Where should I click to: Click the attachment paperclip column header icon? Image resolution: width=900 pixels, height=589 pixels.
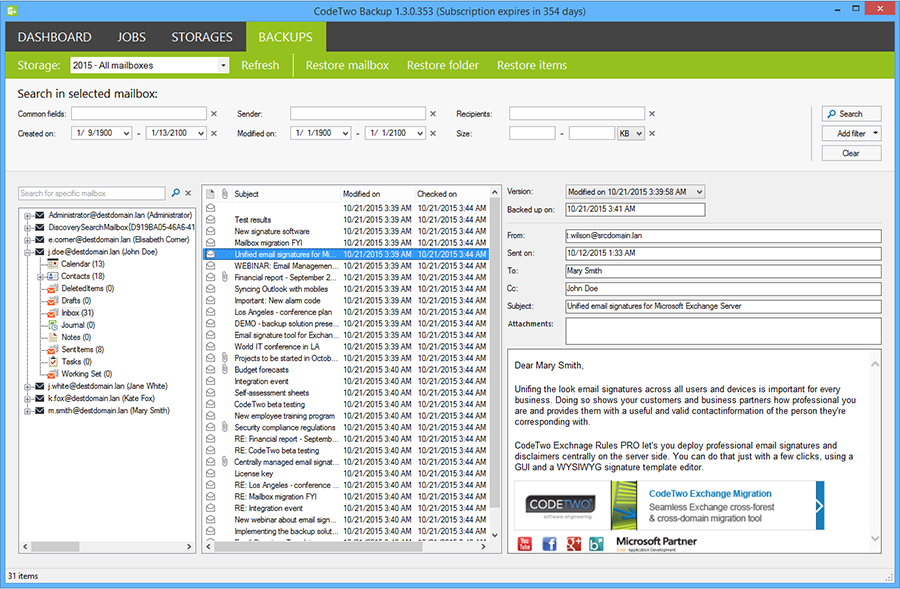tap(224, 194)
